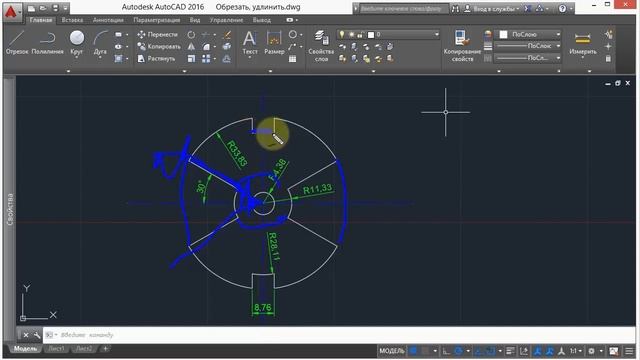Click the keyword search field in title bar

[404, 9]
